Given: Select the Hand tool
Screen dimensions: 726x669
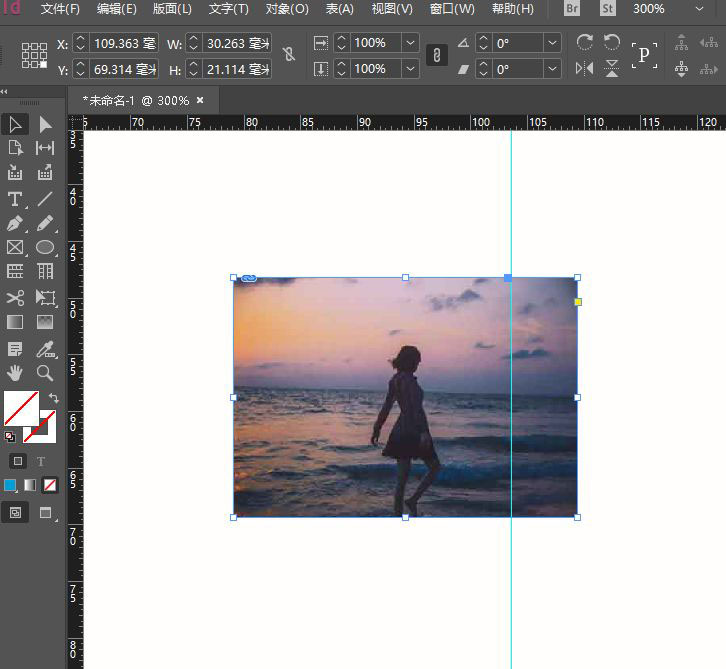Looking at the screenshot, I should point(15,372).
